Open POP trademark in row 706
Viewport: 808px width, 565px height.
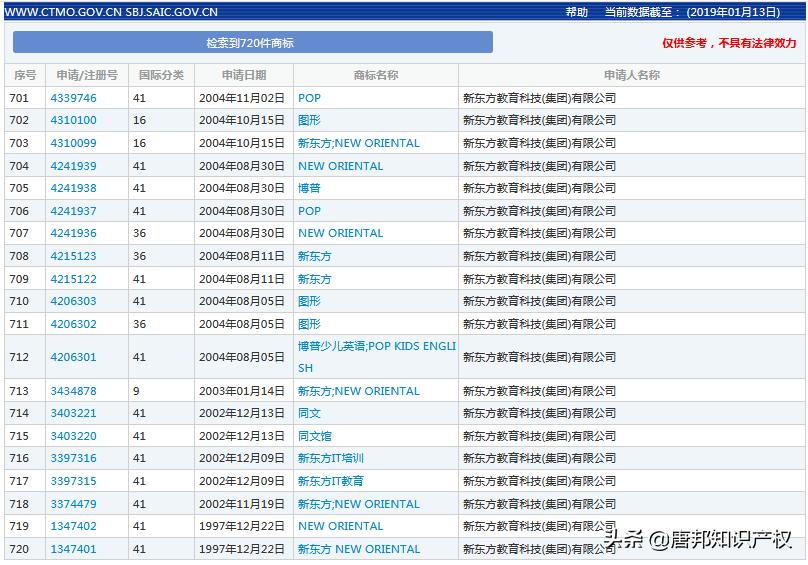[309, 211]
